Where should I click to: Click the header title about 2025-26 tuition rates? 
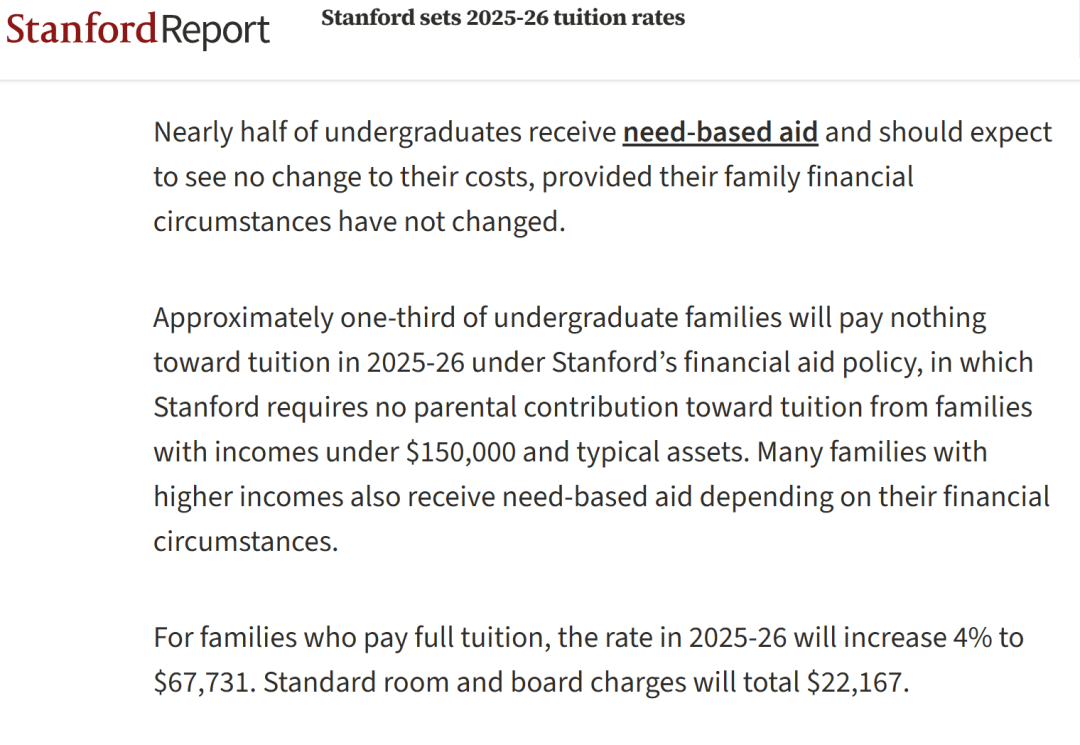point(503,17)
